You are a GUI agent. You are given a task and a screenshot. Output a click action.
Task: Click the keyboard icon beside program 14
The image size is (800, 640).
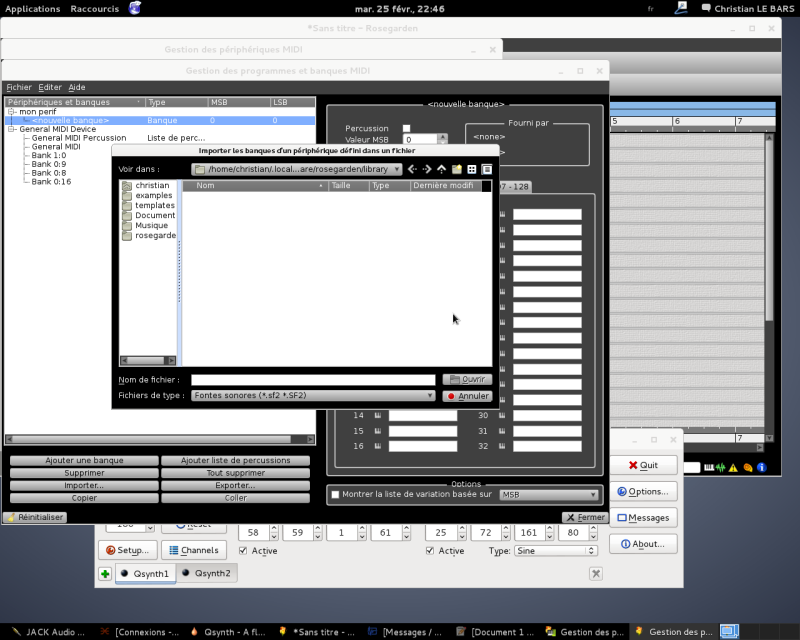tap(378, 415)
